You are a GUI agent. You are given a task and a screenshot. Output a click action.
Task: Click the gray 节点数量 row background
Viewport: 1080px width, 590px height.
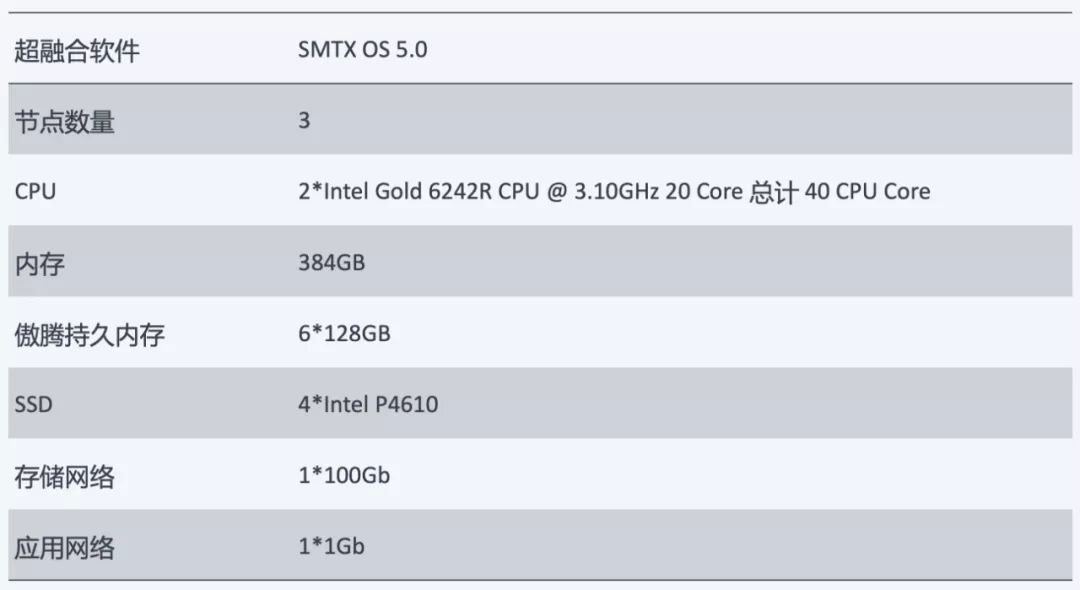pos(540,120)
